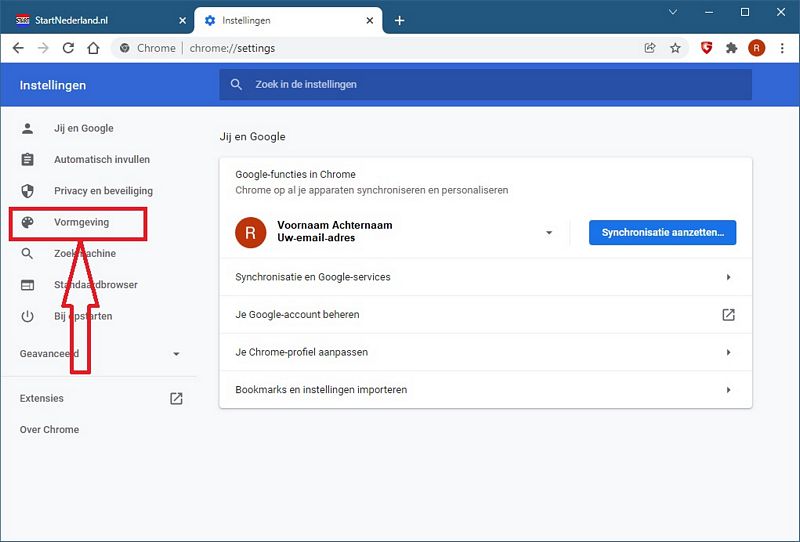Open Bookmarks en instellingen importeren
This screenshot has width=800, height=542.
pos(485,390)
